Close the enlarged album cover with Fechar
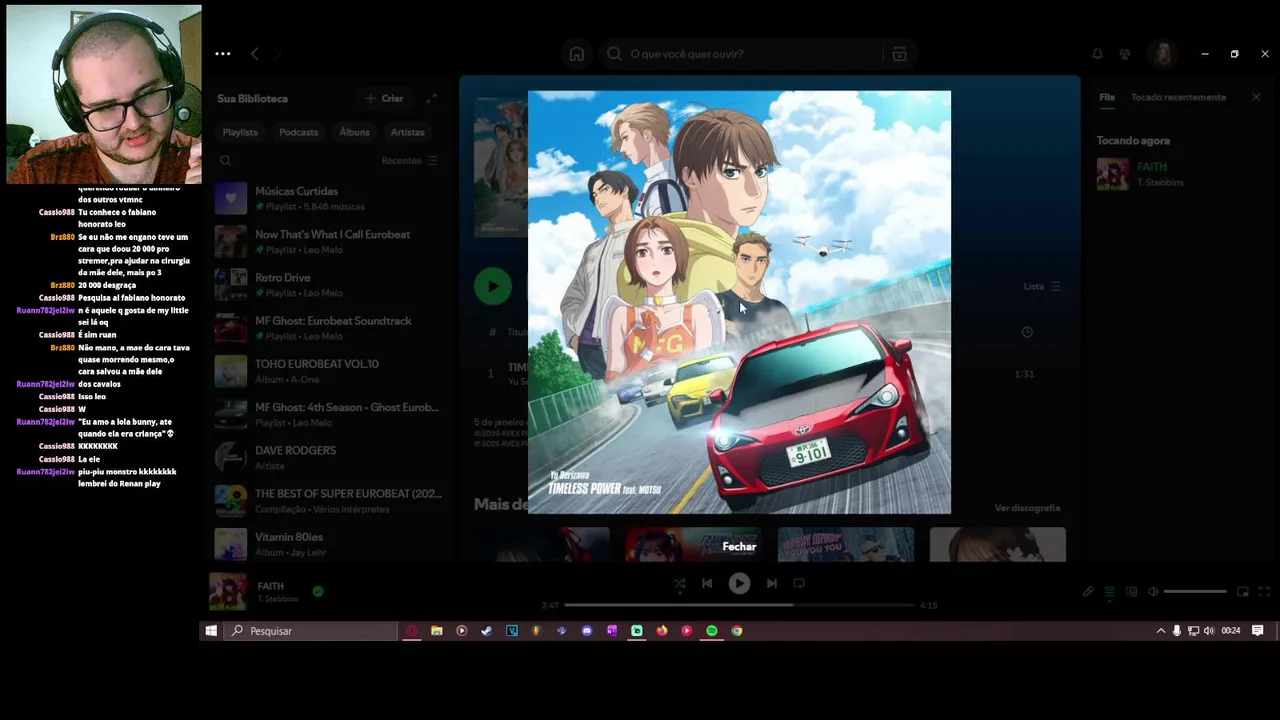The image size is (1280, 720). tap(739, 546)
